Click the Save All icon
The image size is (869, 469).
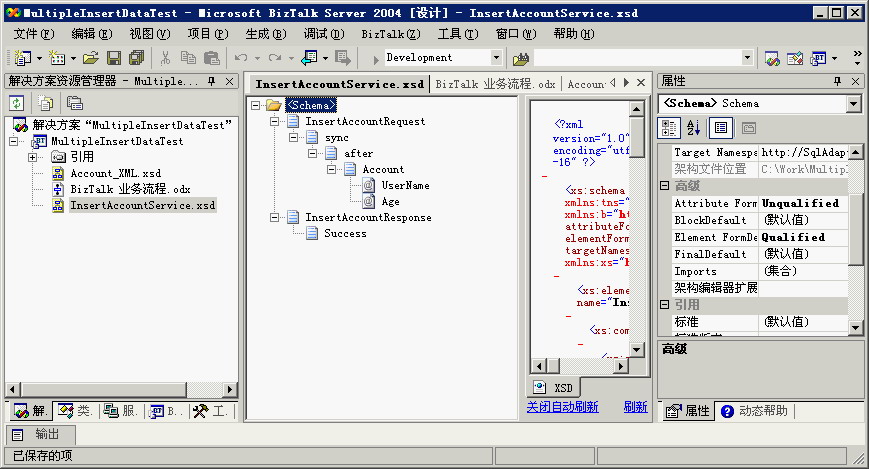coord(136,58)
